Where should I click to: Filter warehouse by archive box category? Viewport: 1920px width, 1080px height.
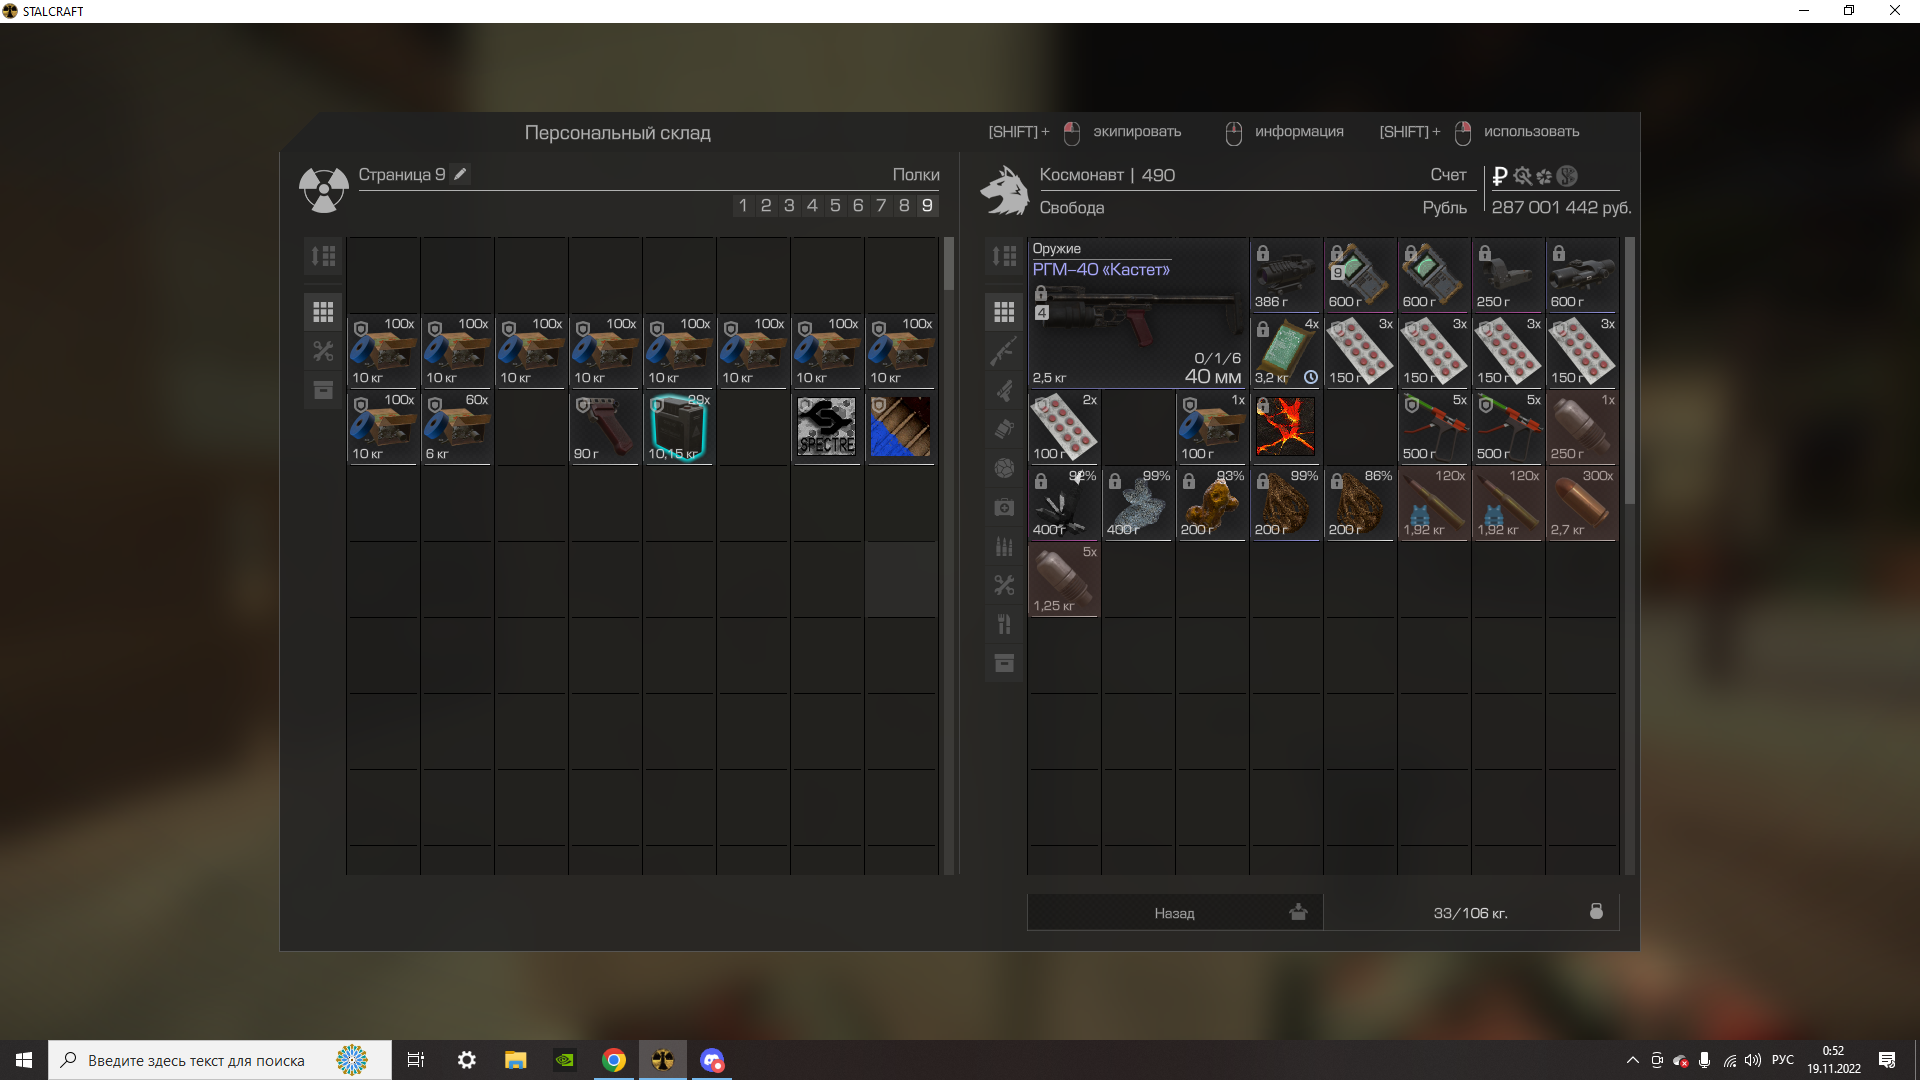click(x=323, y=390)
